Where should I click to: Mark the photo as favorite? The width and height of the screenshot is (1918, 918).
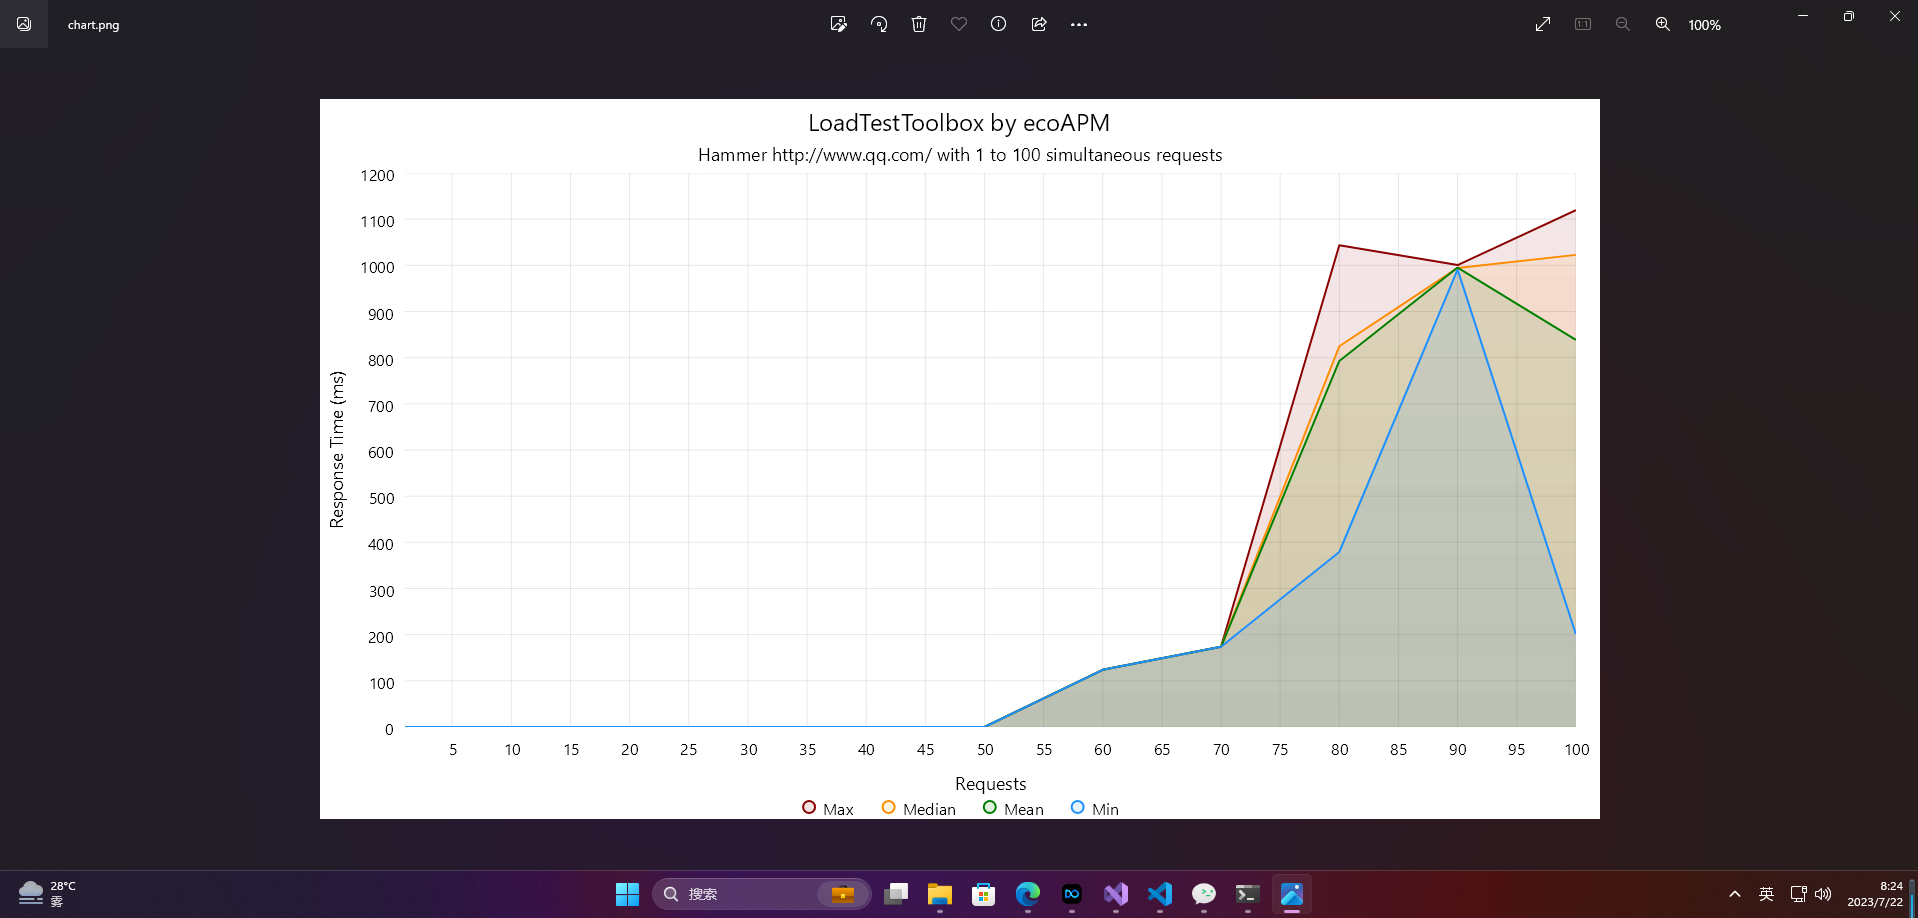pos(959,24)
